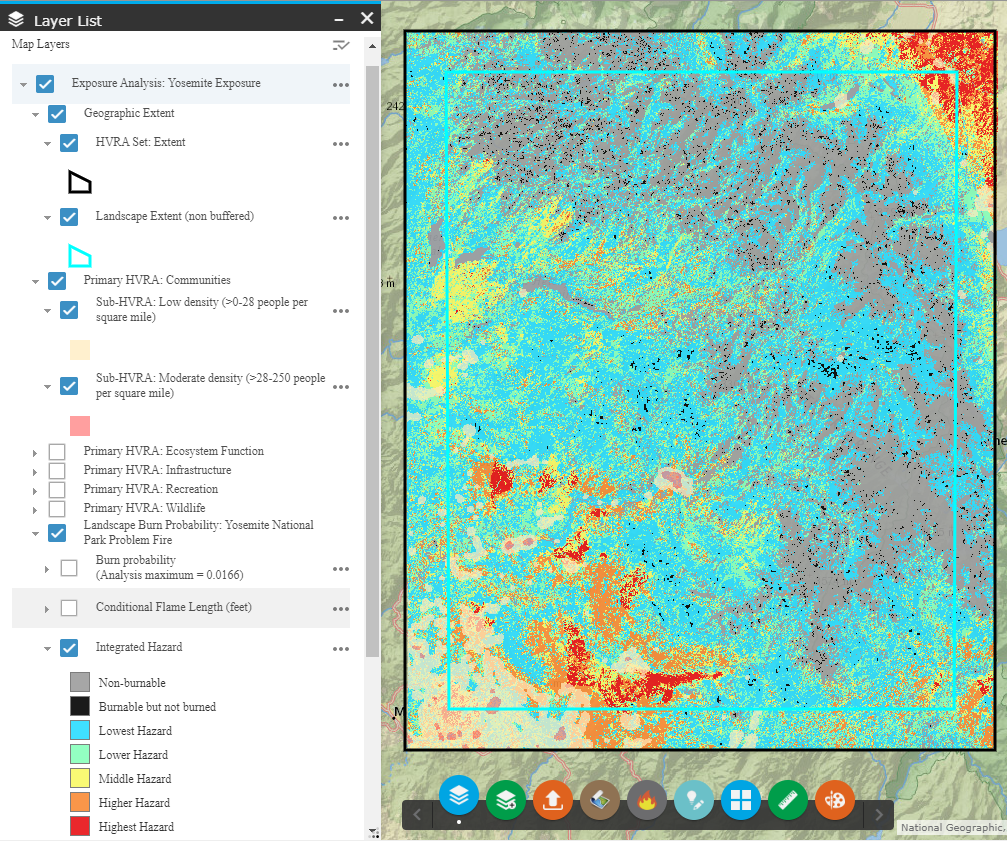1007x841 pixels.
Task: Open the orange upload widget
Action: tap(553, 799)
